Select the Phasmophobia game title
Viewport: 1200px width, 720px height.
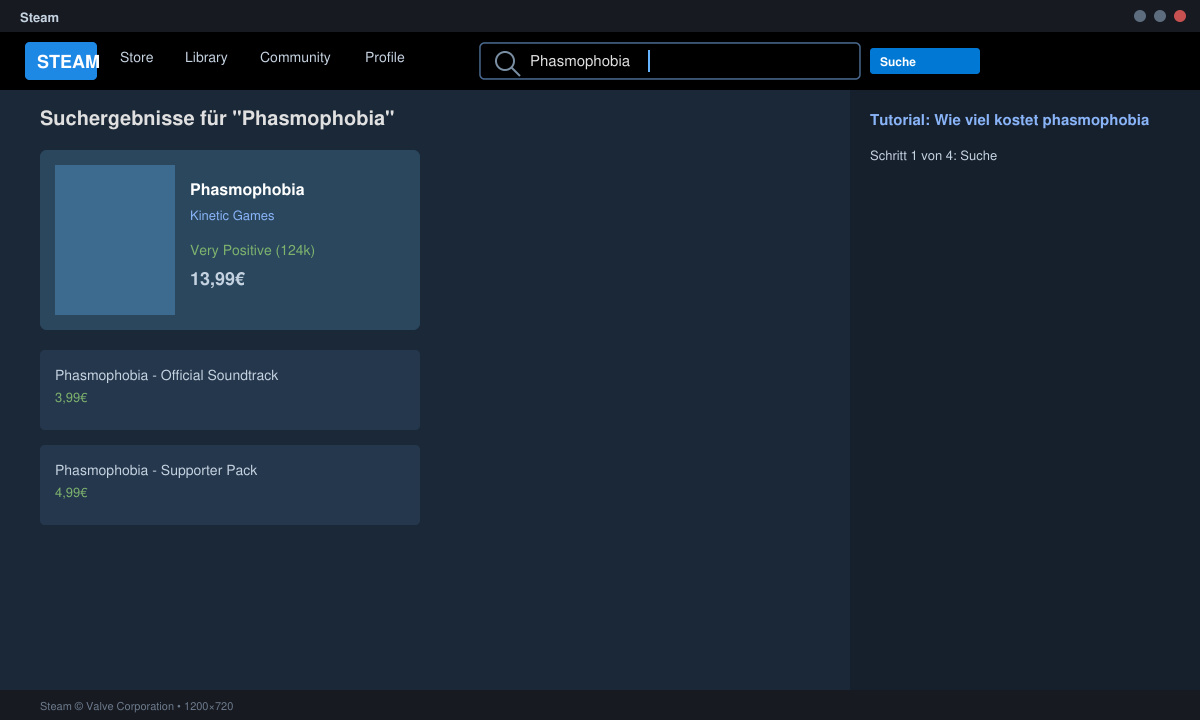(247, 189)
